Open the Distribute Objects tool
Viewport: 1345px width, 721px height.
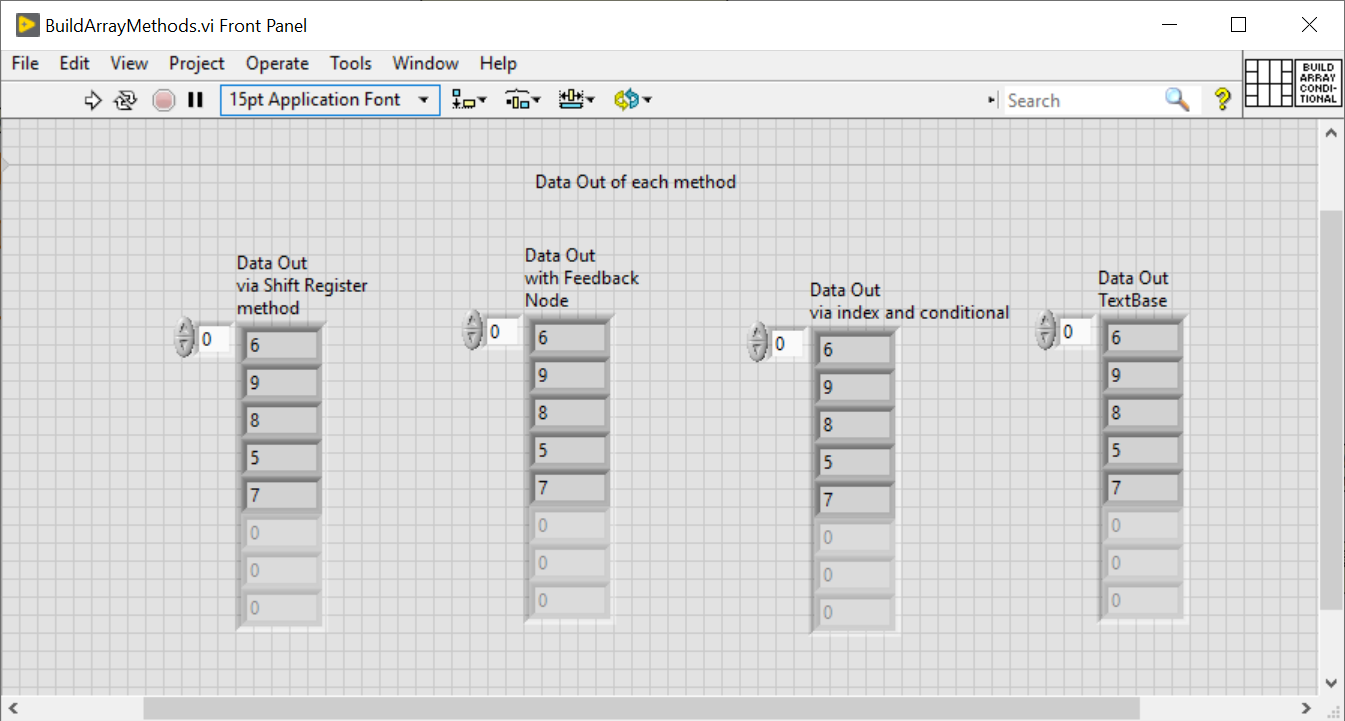pyautogui.click(x=522, y=100)
